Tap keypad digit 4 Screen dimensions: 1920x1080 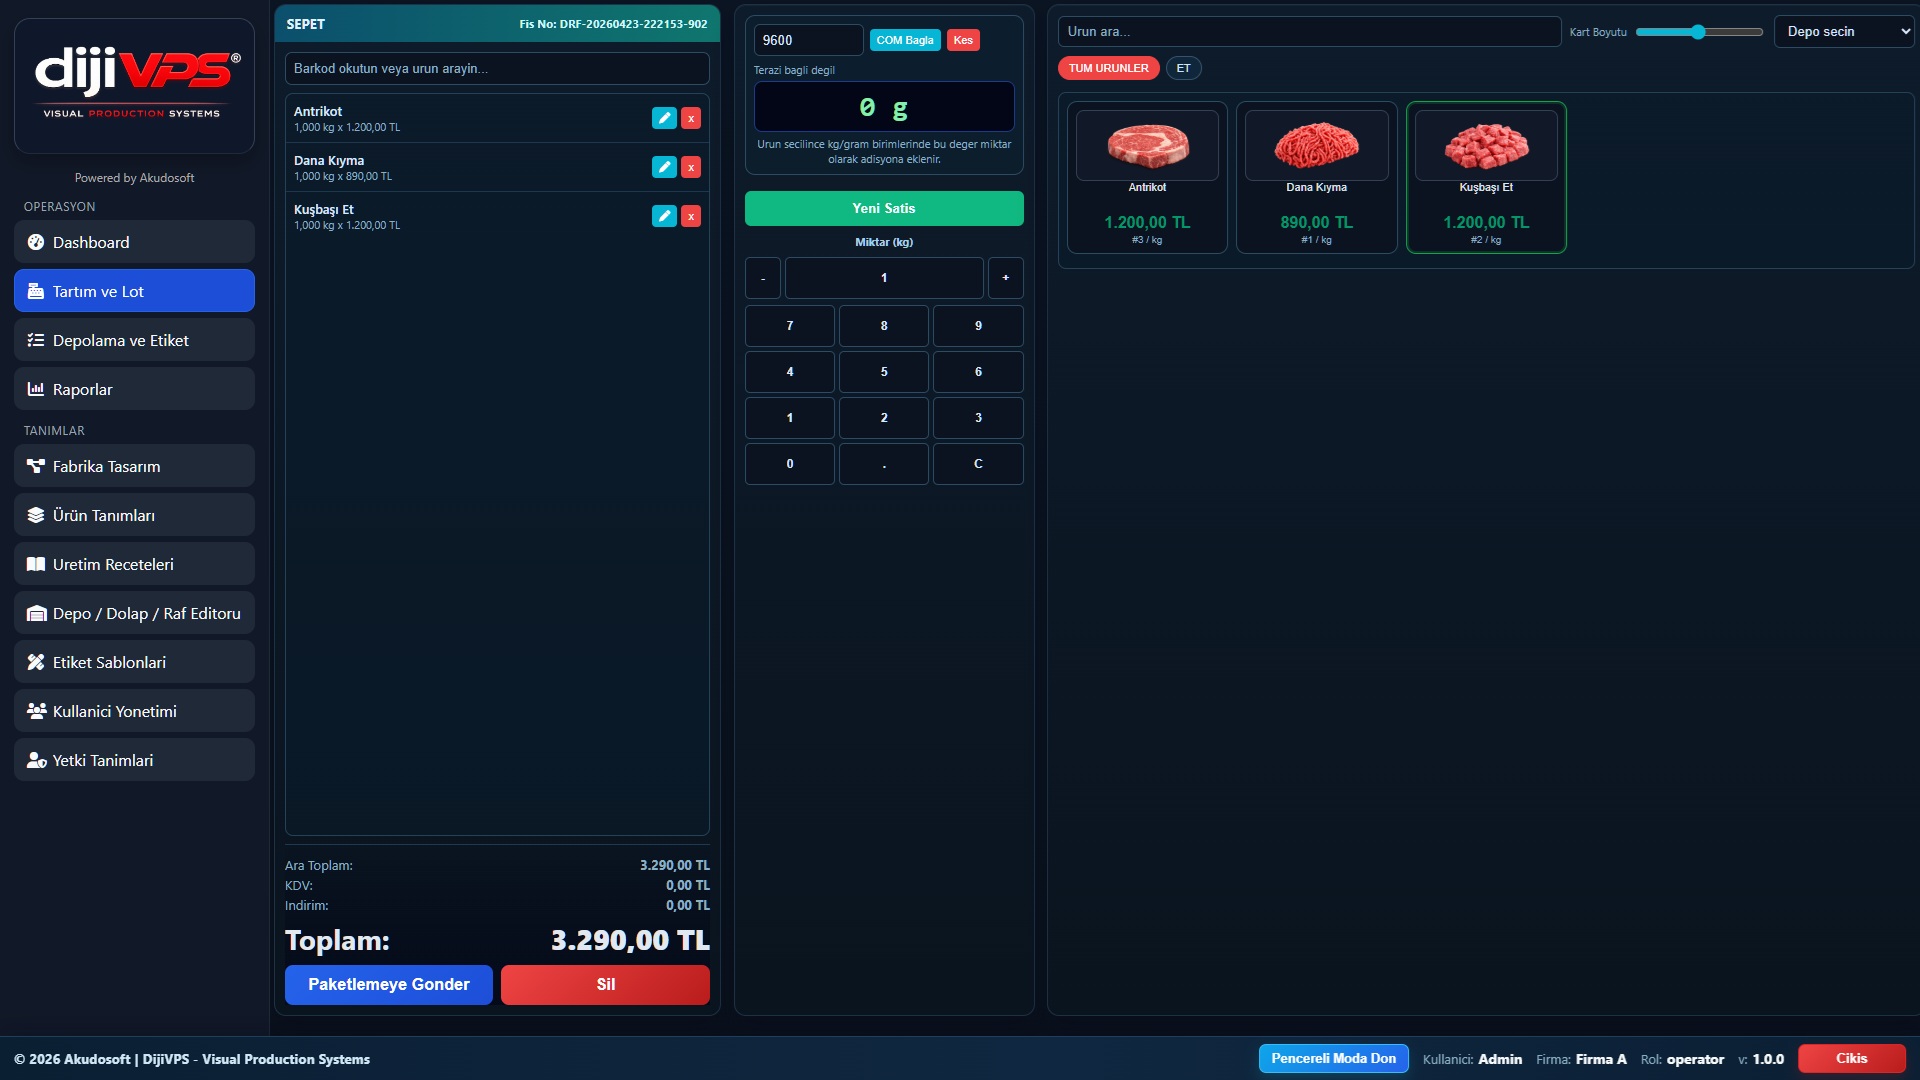(x=790, y=372)
